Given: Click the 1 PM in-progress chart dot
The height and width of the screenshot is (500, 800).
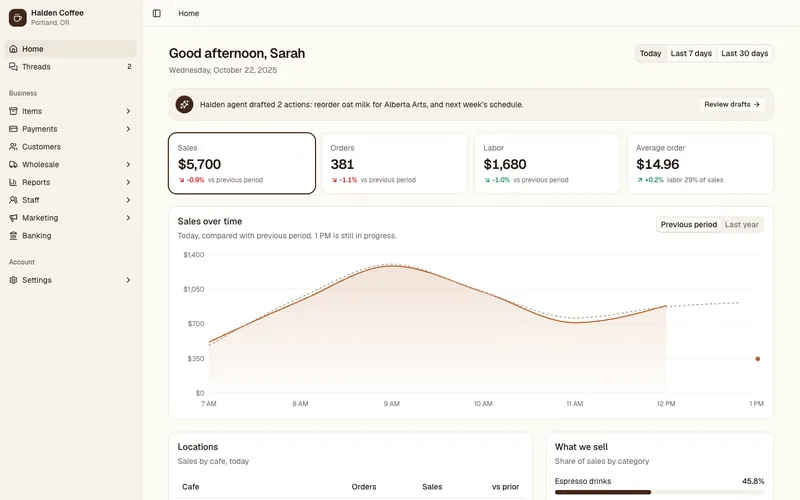Looking at the screenshot, I should coord(758,359).
